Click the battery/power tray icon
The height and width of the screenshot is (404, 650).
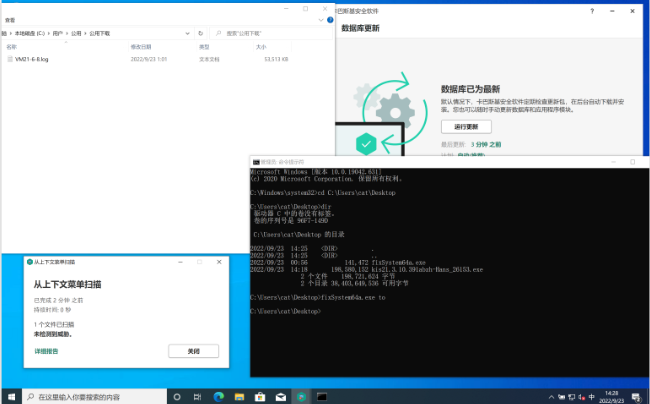pyautogui.click(x=561, y=397)
